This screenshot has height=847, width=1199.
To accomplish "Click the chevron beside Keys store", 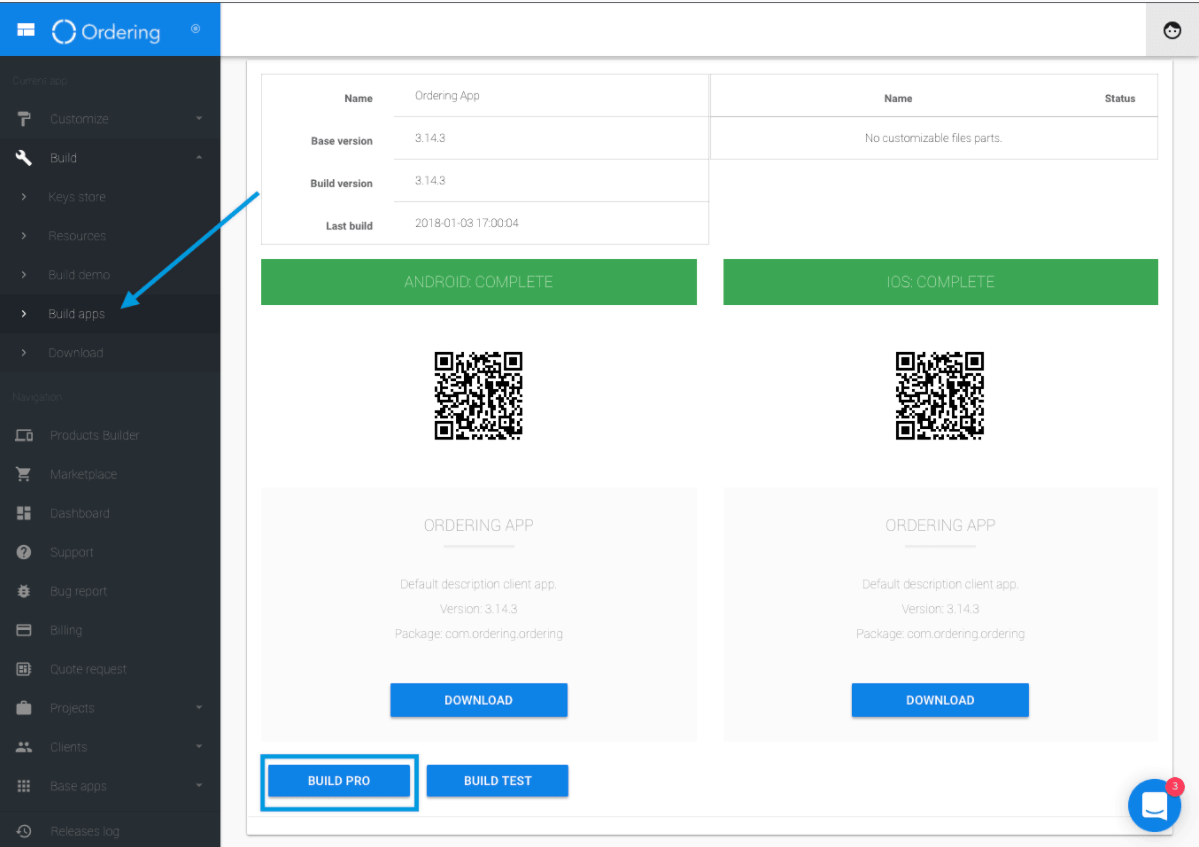I will [x=24, y=196].
